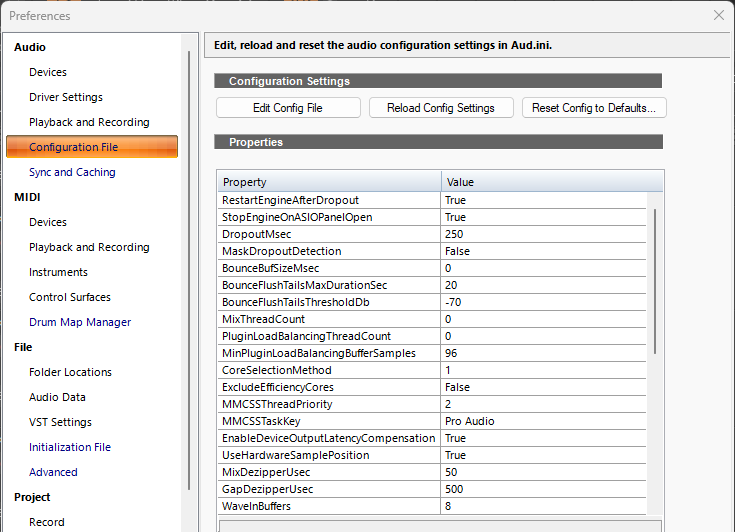
Task: Close the Preferences dialog
Action: point(719,15)
